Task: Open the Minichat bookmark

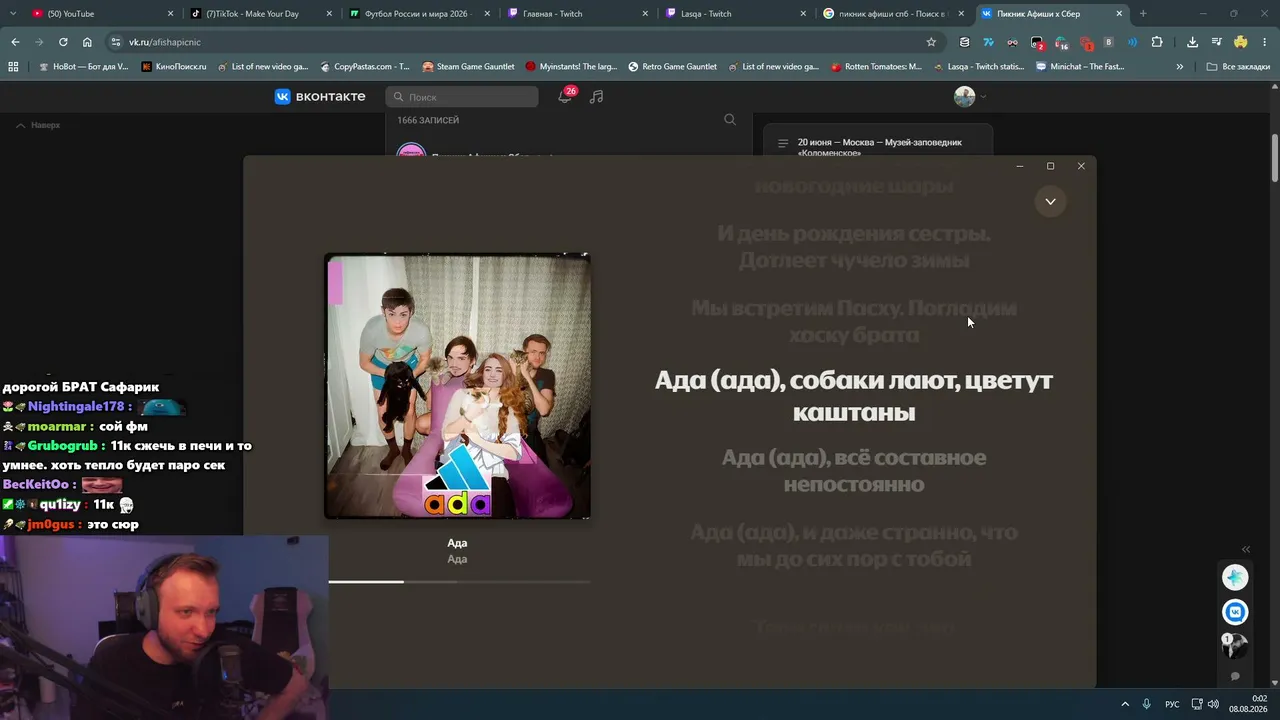Action: [x=1080, y=67]
